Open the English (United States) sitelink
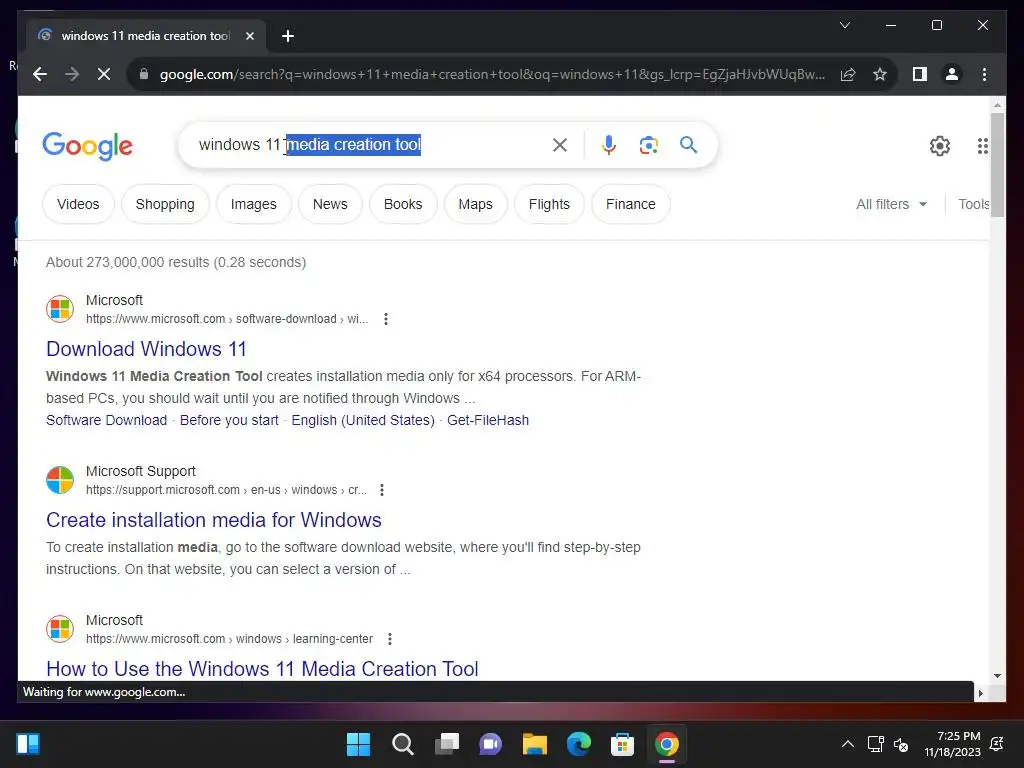 [363, 420]
